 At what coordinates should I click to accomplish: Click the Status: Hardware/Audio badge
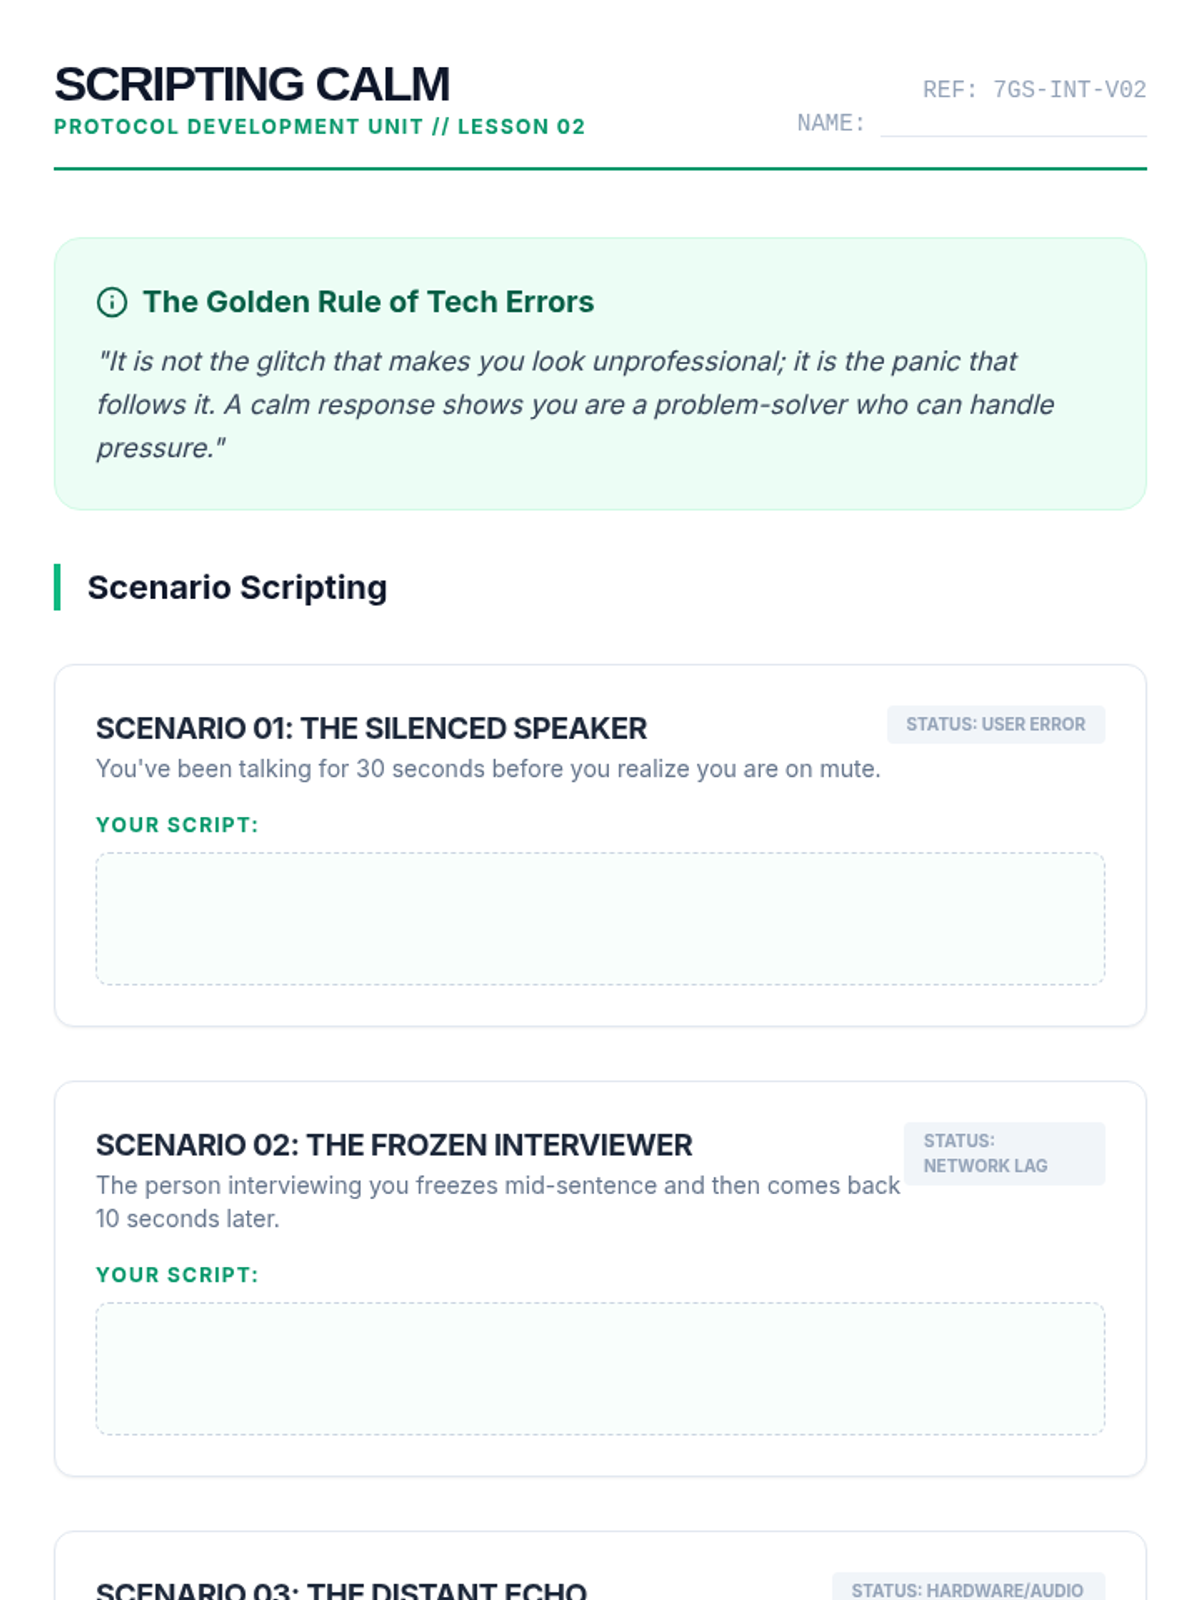[967, 1588]
